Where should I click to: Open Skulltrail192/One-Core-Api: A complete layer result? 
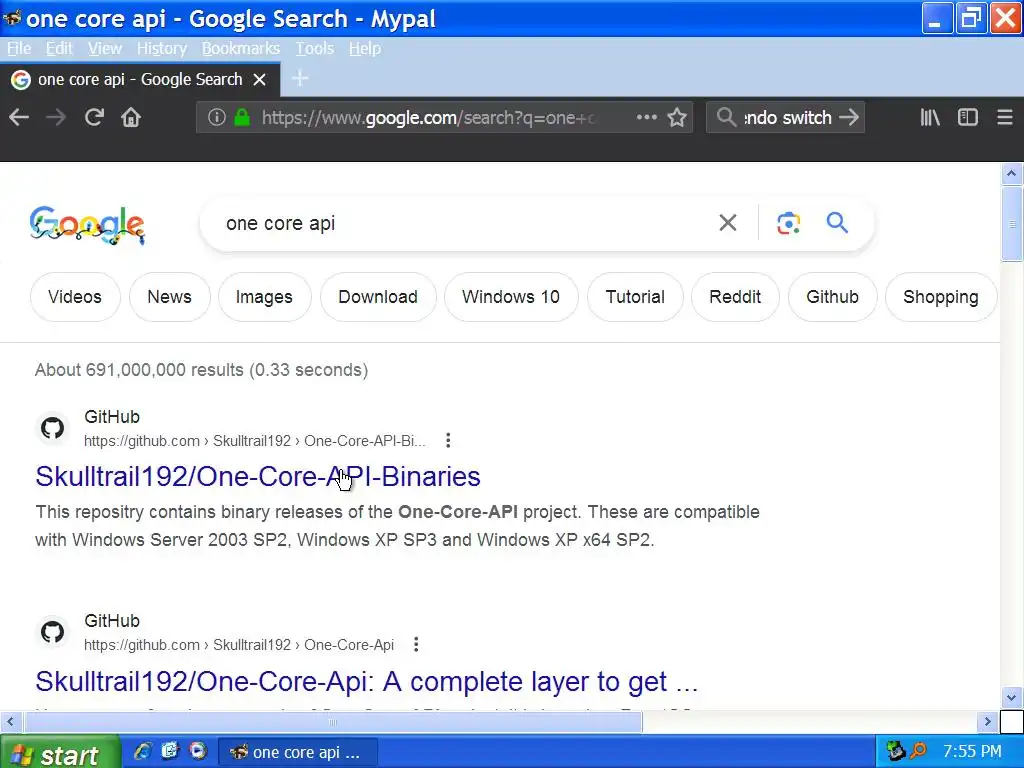pyautogui.click(x=367, y=682)
